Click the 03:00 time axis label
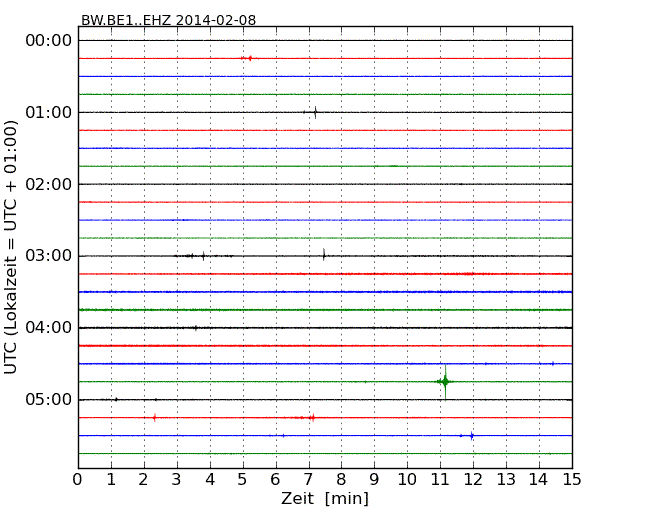The width and height of the screenshot is (650, 520). (49, 256)
